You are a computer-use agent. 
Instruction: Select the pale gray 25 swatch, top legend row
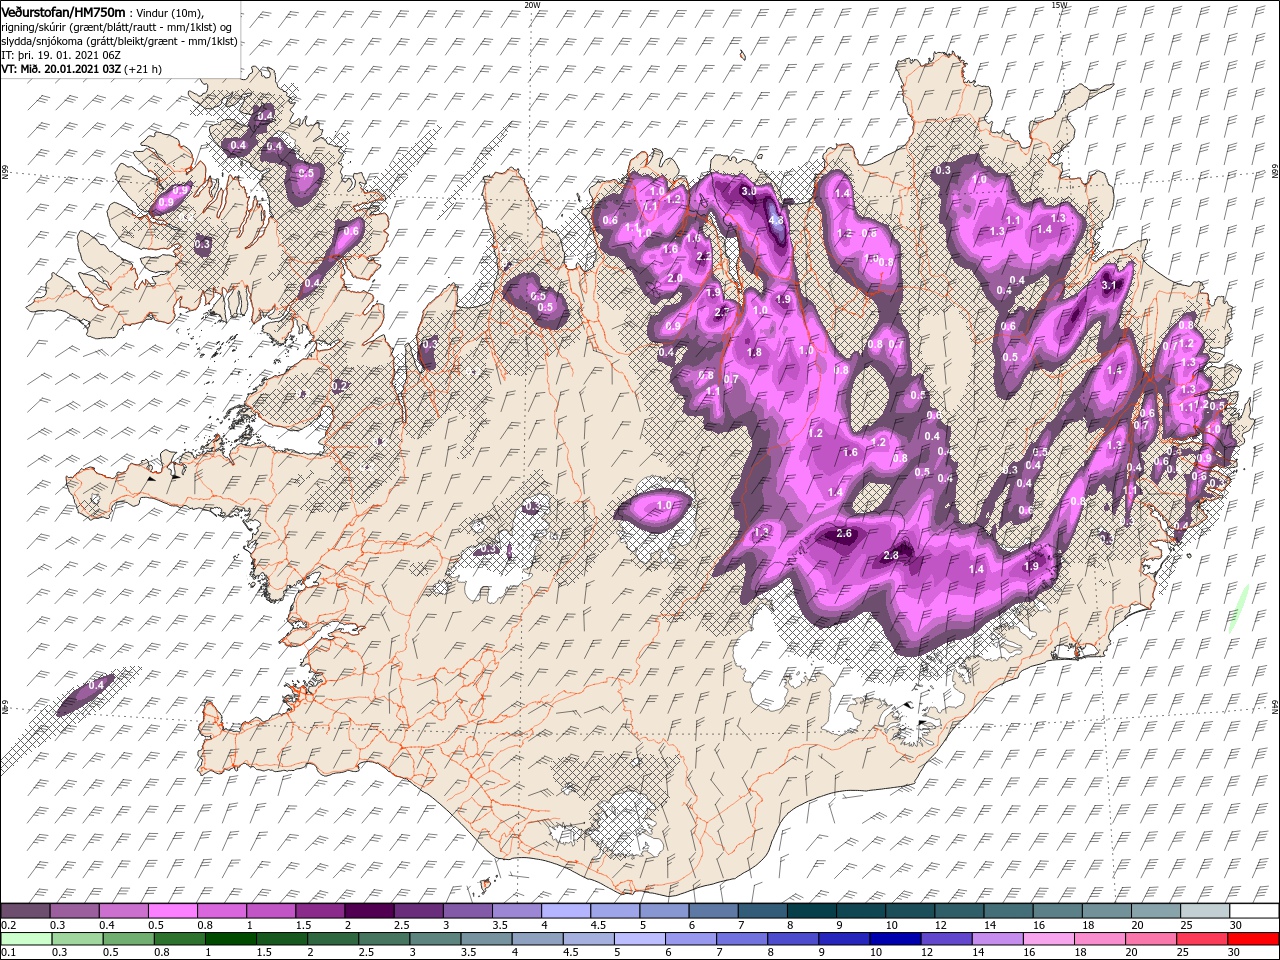click(1206, 911)
